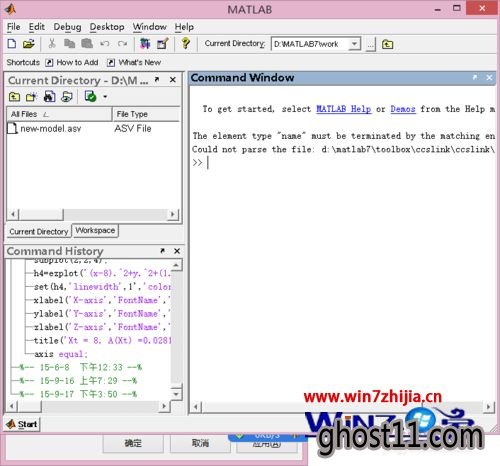500x466 pixels.
Task: Switch to the Current Directory tab
Action: [39, 232]
